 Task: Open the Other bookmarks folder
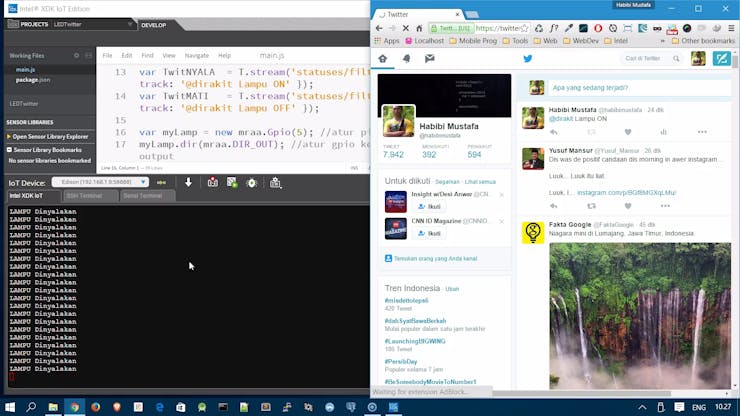point(703,41)
